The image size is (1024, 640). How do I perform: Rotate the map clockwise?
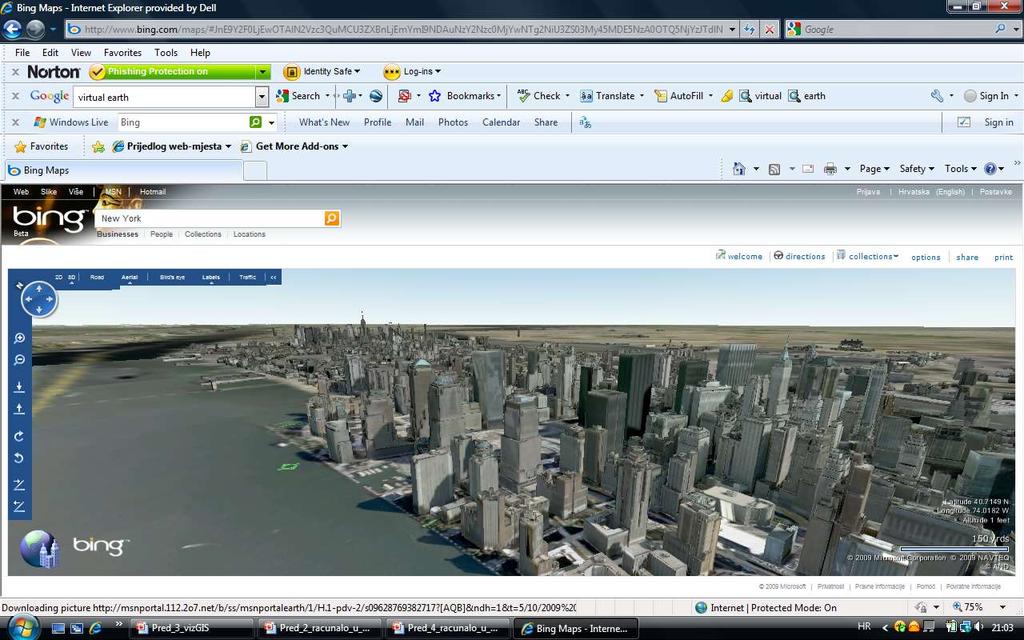(x=20, y=436)
